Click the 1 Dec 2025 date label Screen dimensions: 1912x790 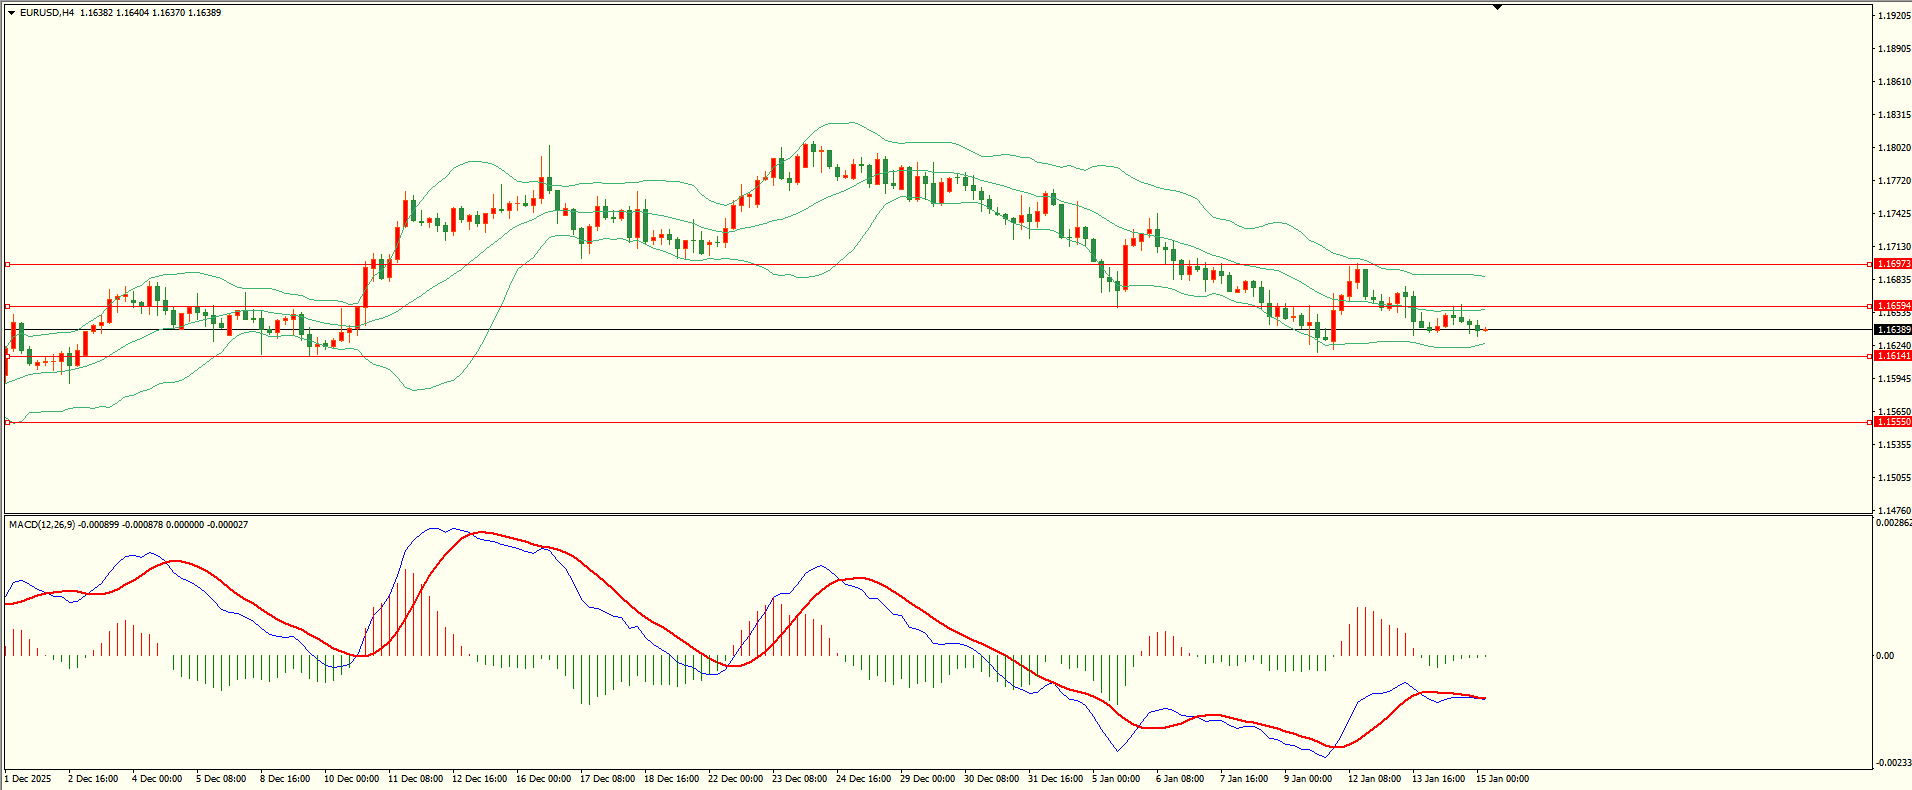pos(28,779)
